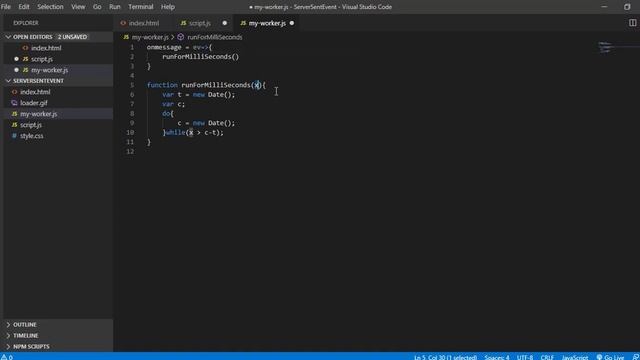Click the unsaved dot on my-worker.js tab
Screen dimensions: 640x360
pyautogui.click(x=291, y=23)
